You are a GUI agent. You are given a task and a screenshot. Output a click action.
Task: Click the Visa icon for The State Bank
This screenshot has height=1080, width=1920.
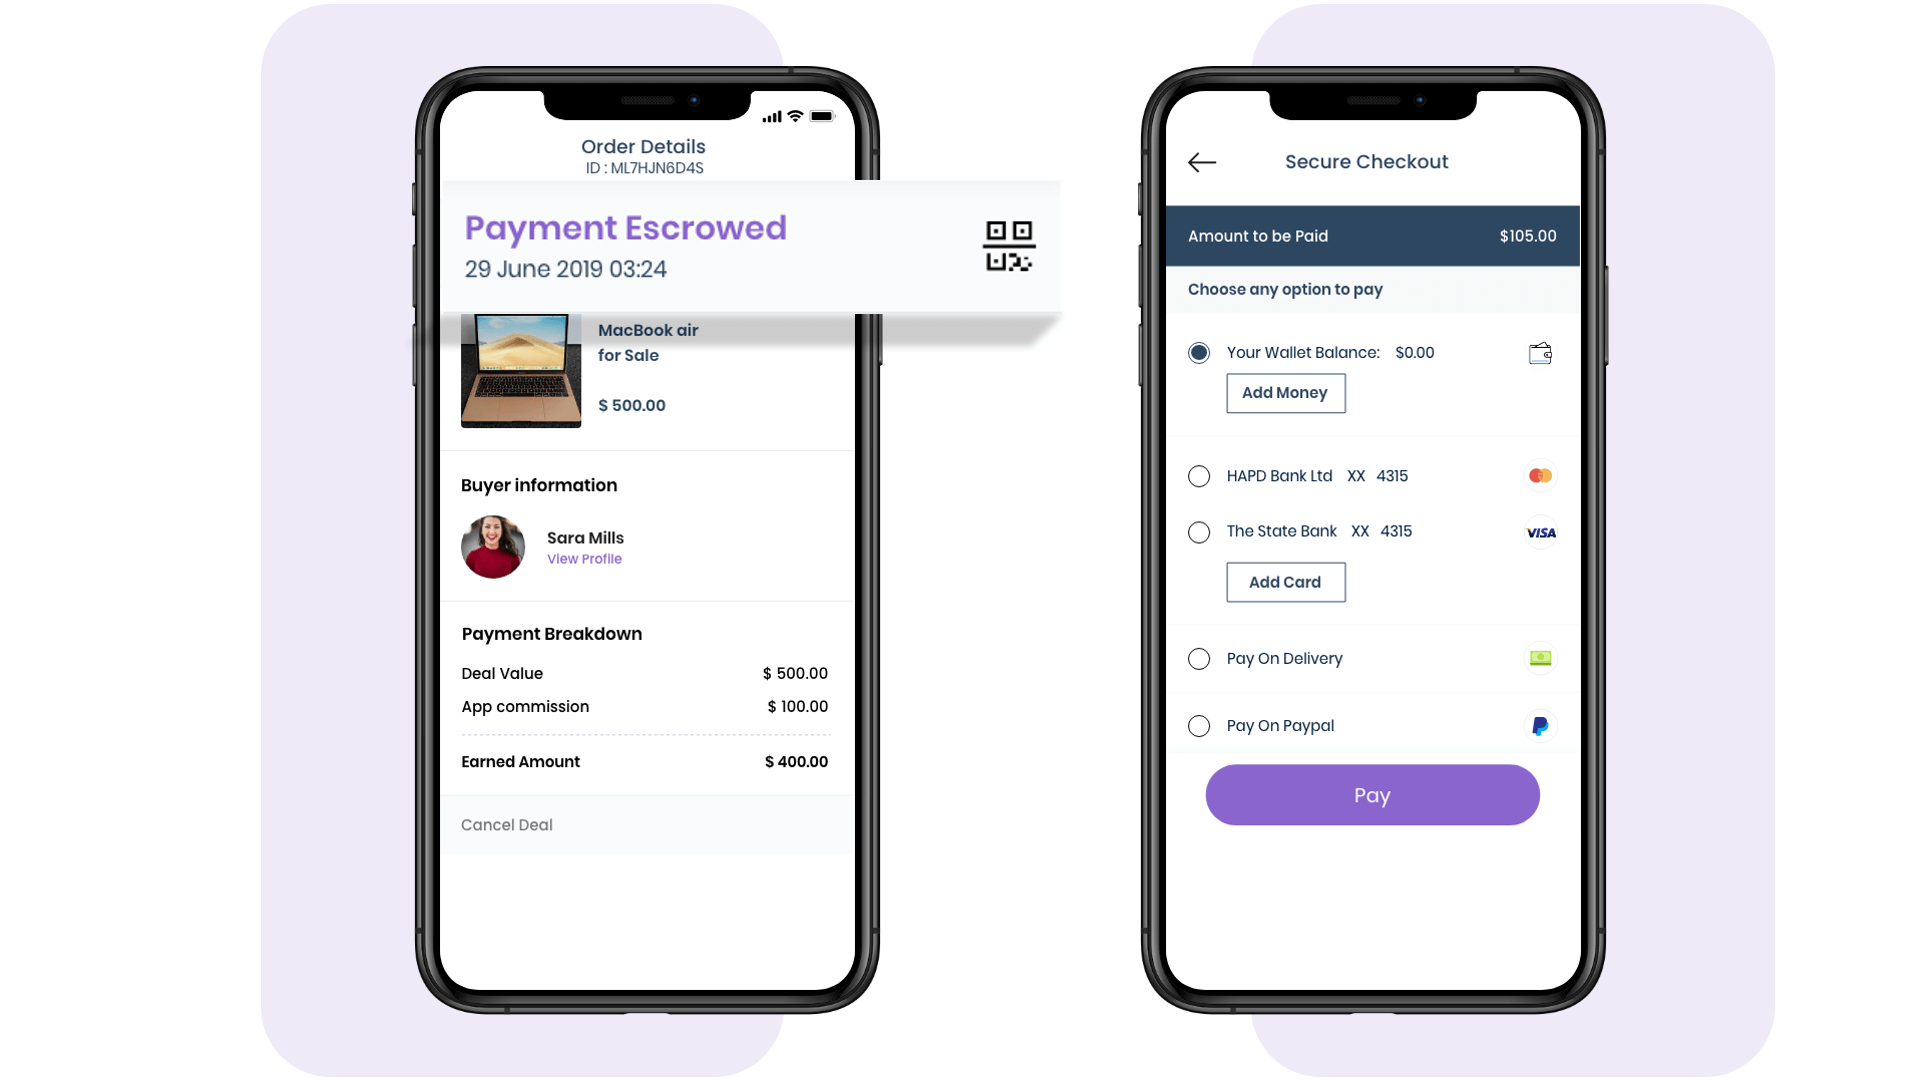1540,531
